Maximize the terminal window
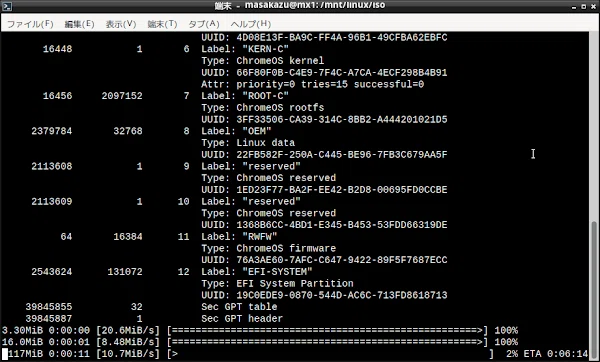The width and height of the screenshot is (600, 362). pyautogui.click(x=584, y=7)
